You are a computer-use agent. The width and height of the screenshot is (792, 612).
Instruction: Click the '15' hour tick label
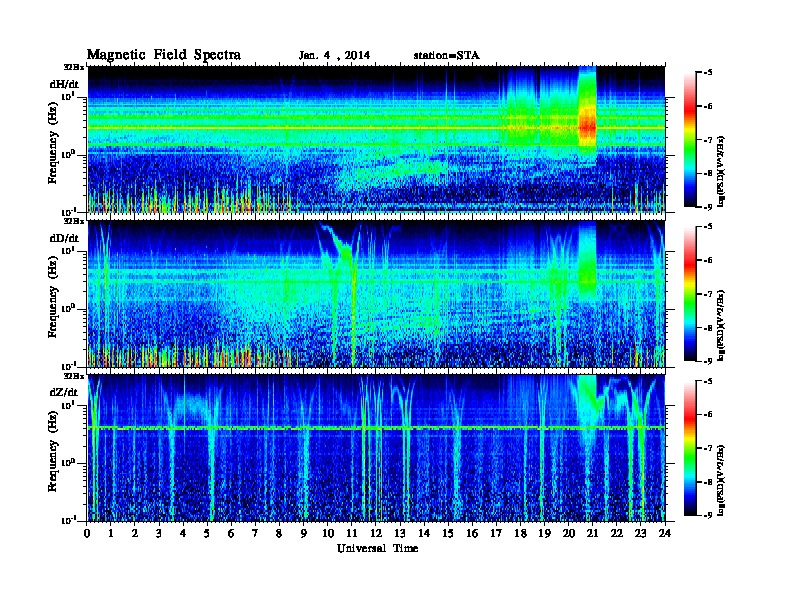(x=448, y=534)
